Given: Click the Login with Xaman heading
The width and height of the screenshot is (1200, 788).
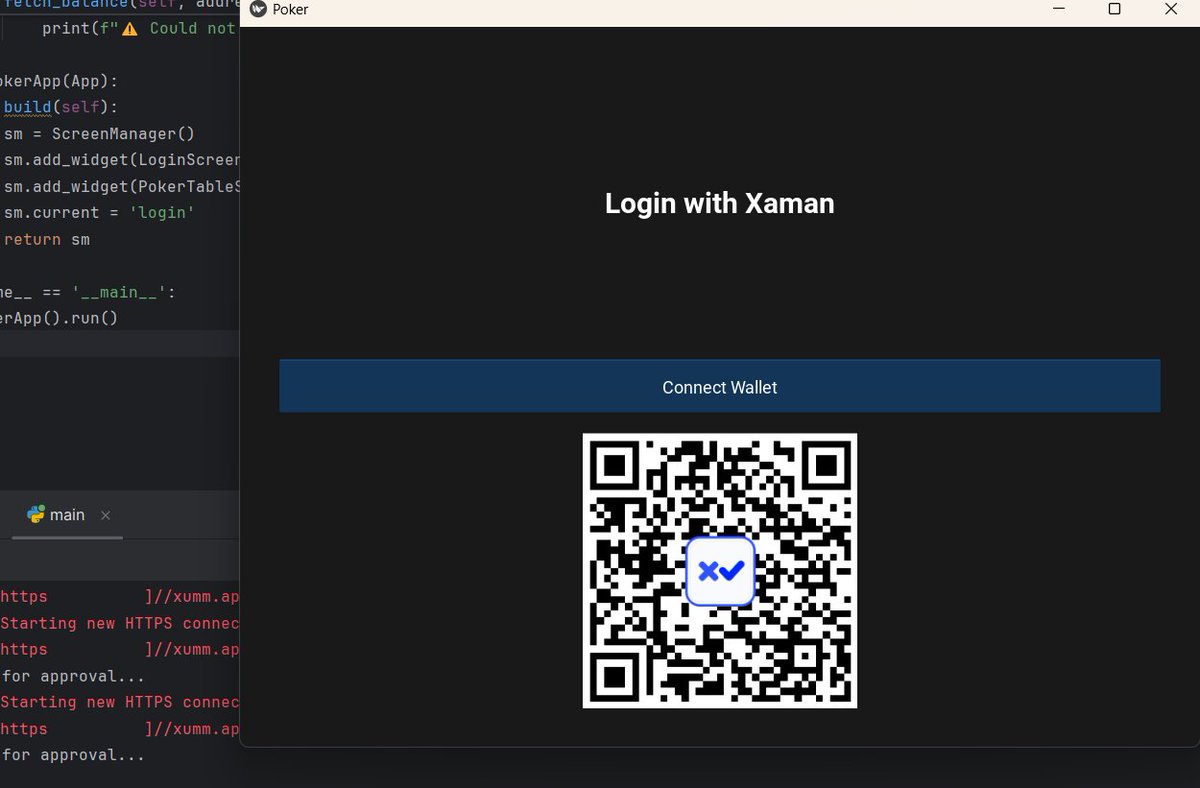Looking at the screenshot, I should (719, 204).
